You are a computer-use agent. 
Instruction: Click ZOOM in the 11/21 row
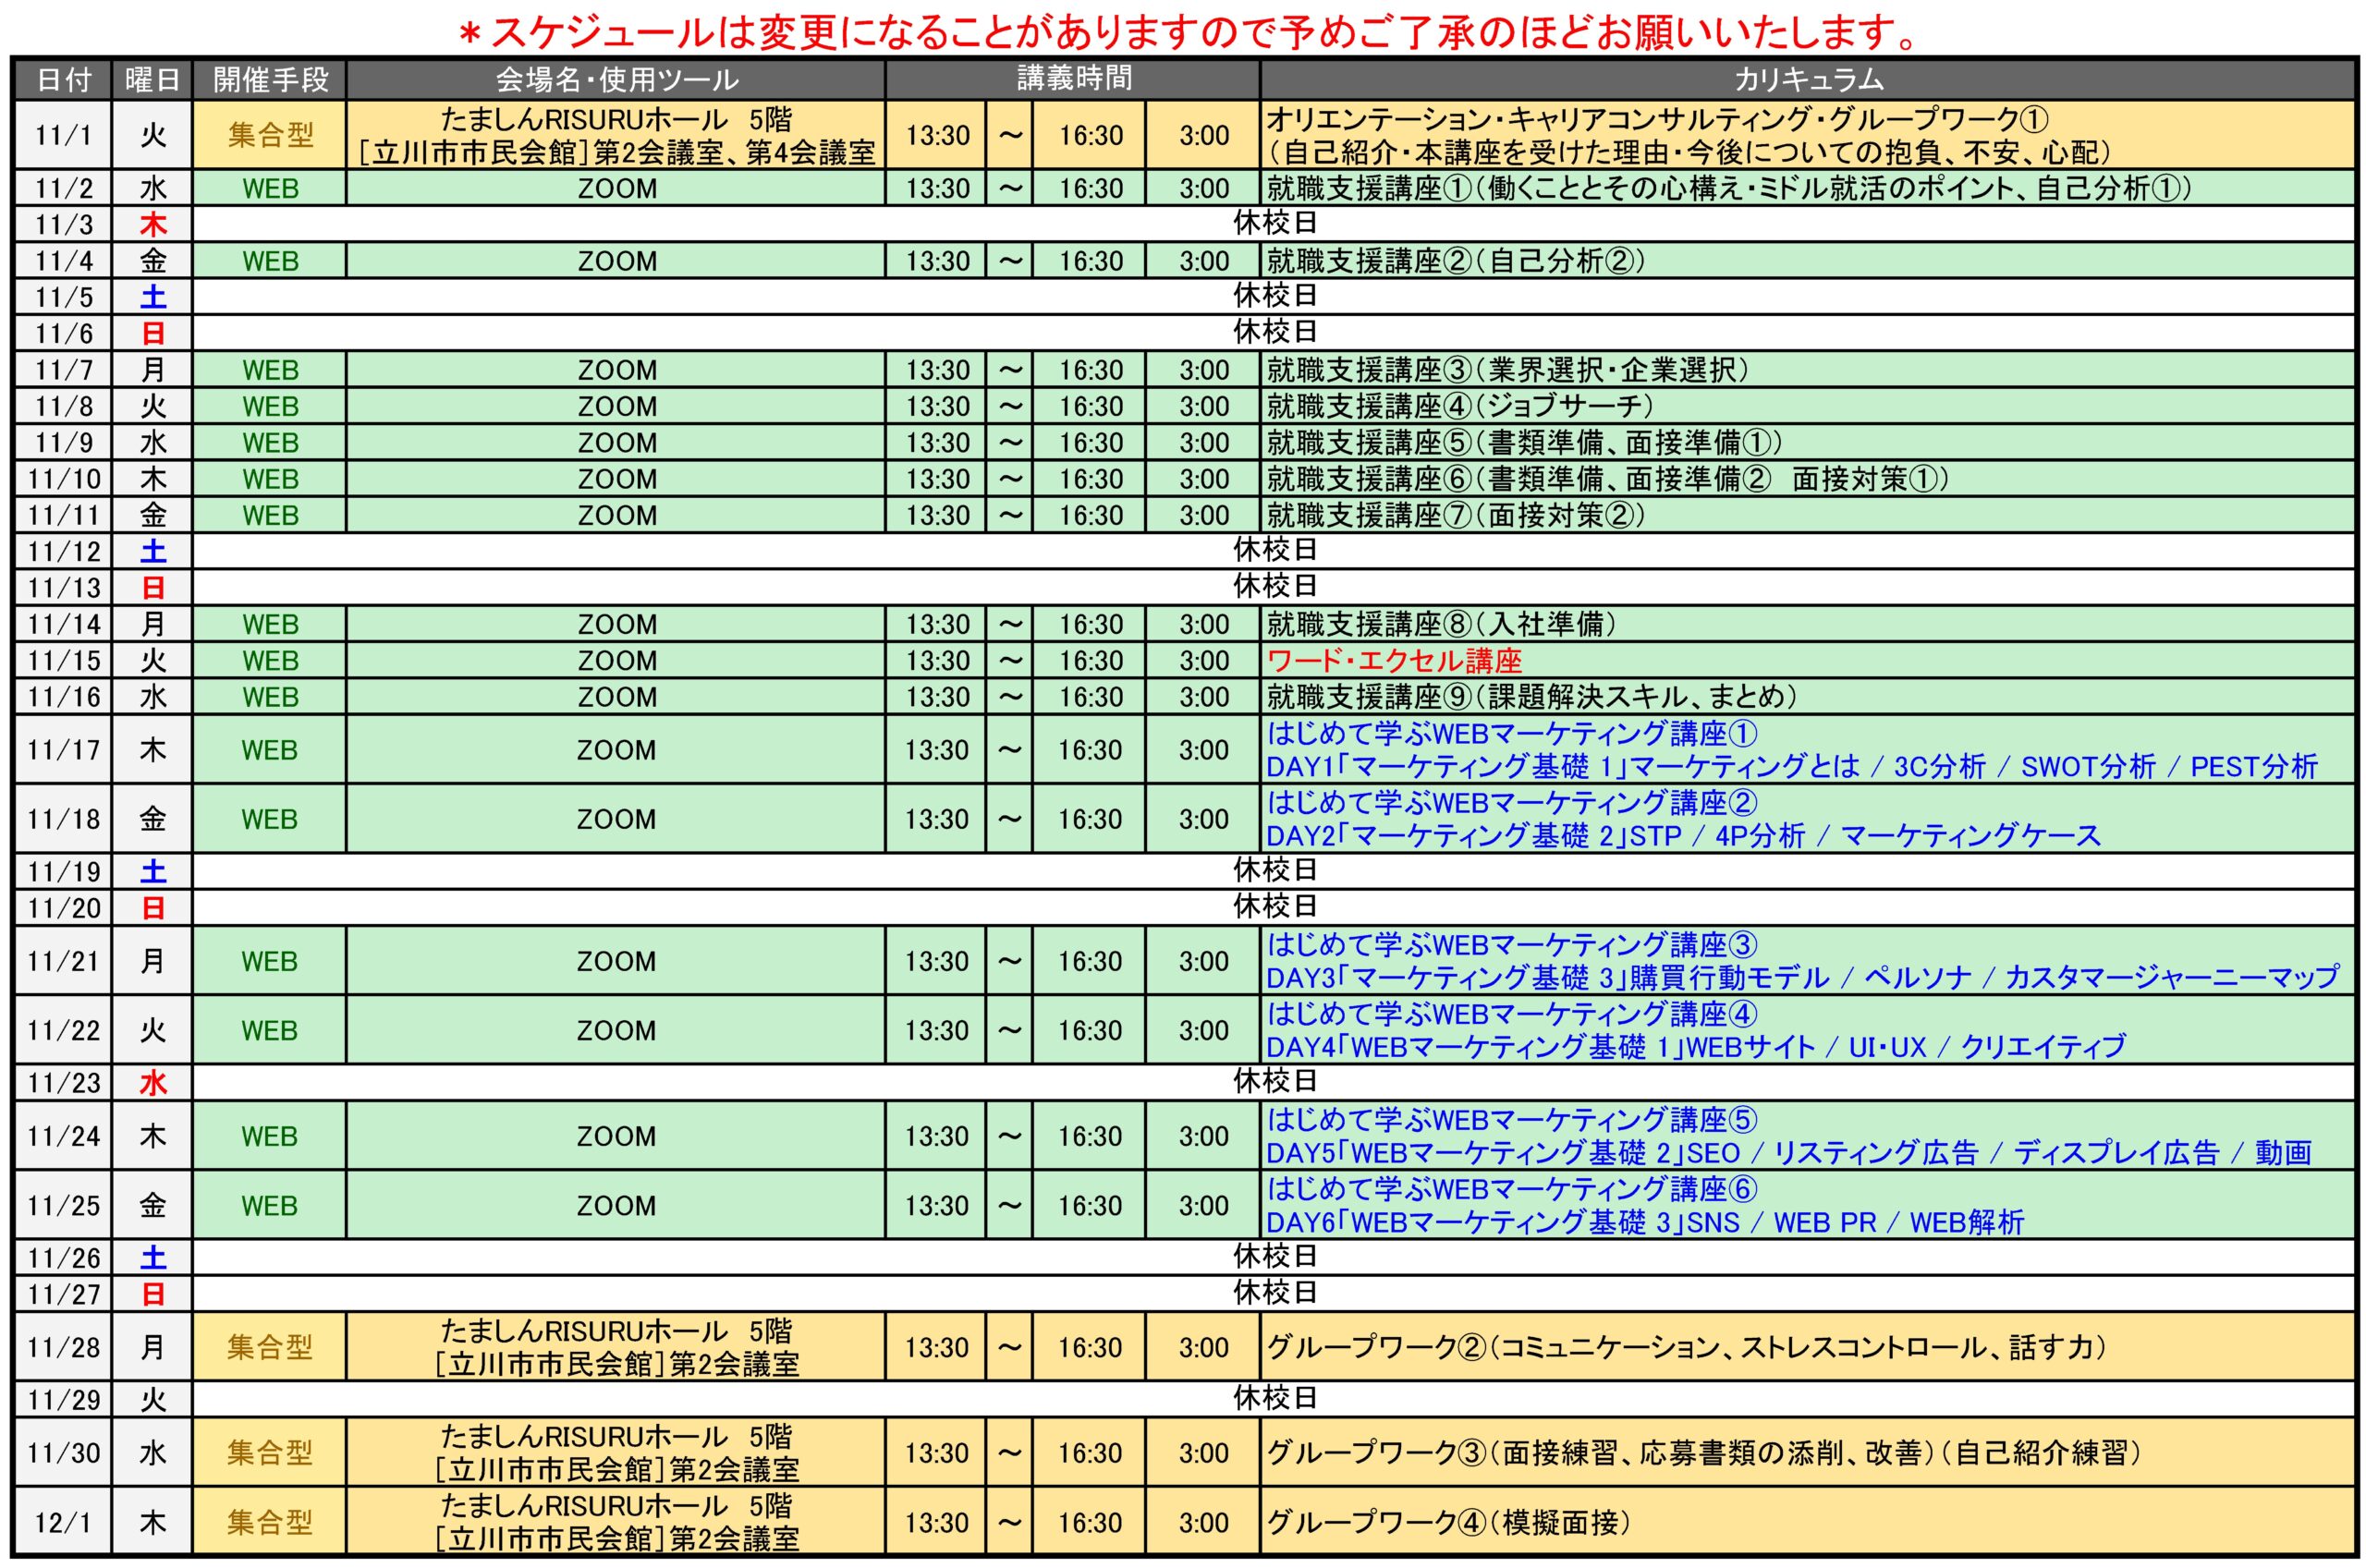617,961
